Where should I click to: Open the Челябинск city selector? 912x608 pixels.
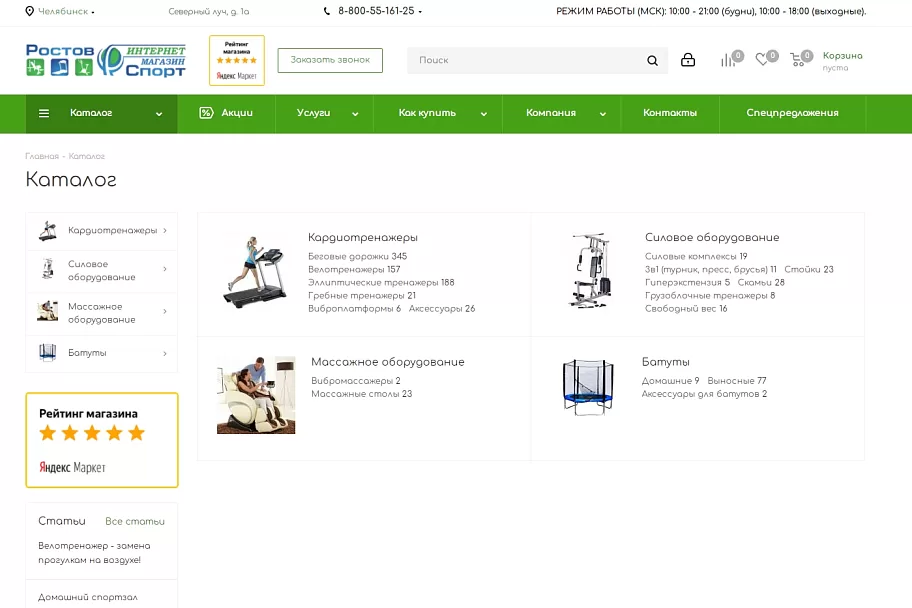tap(60, 11)
